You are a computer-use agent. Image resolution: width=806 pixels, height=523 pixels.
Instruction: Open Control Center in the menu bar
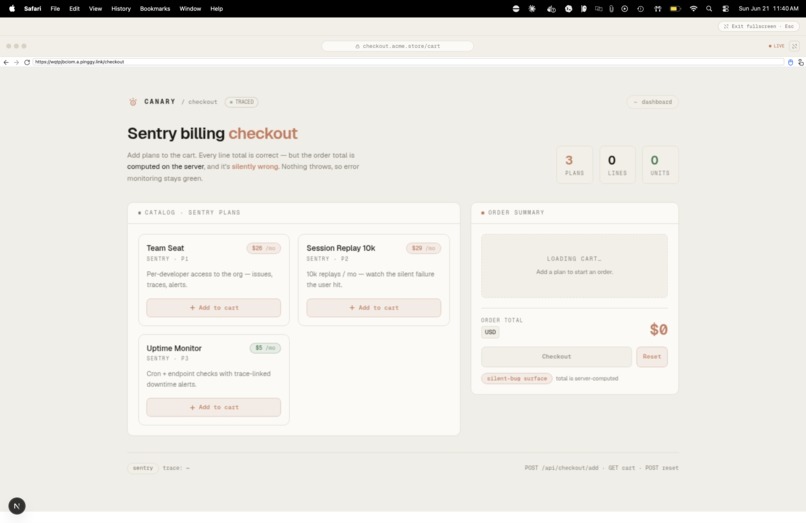725,9
